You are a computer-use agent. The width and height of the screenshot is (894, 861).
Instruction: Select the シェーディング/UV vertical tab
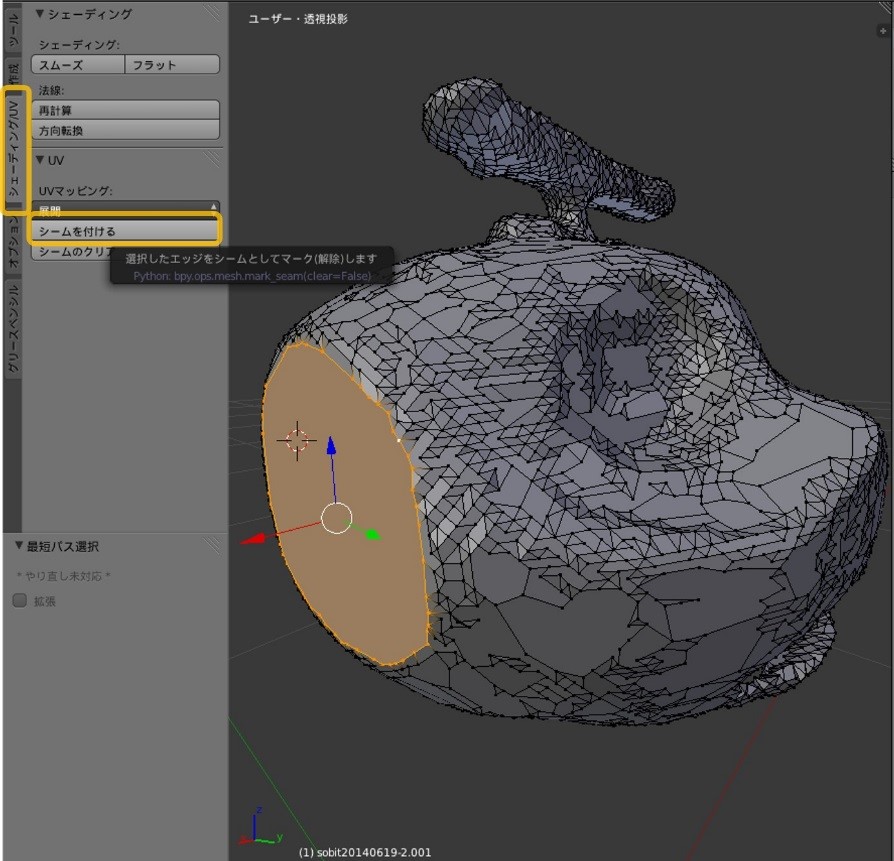(13, 150)
